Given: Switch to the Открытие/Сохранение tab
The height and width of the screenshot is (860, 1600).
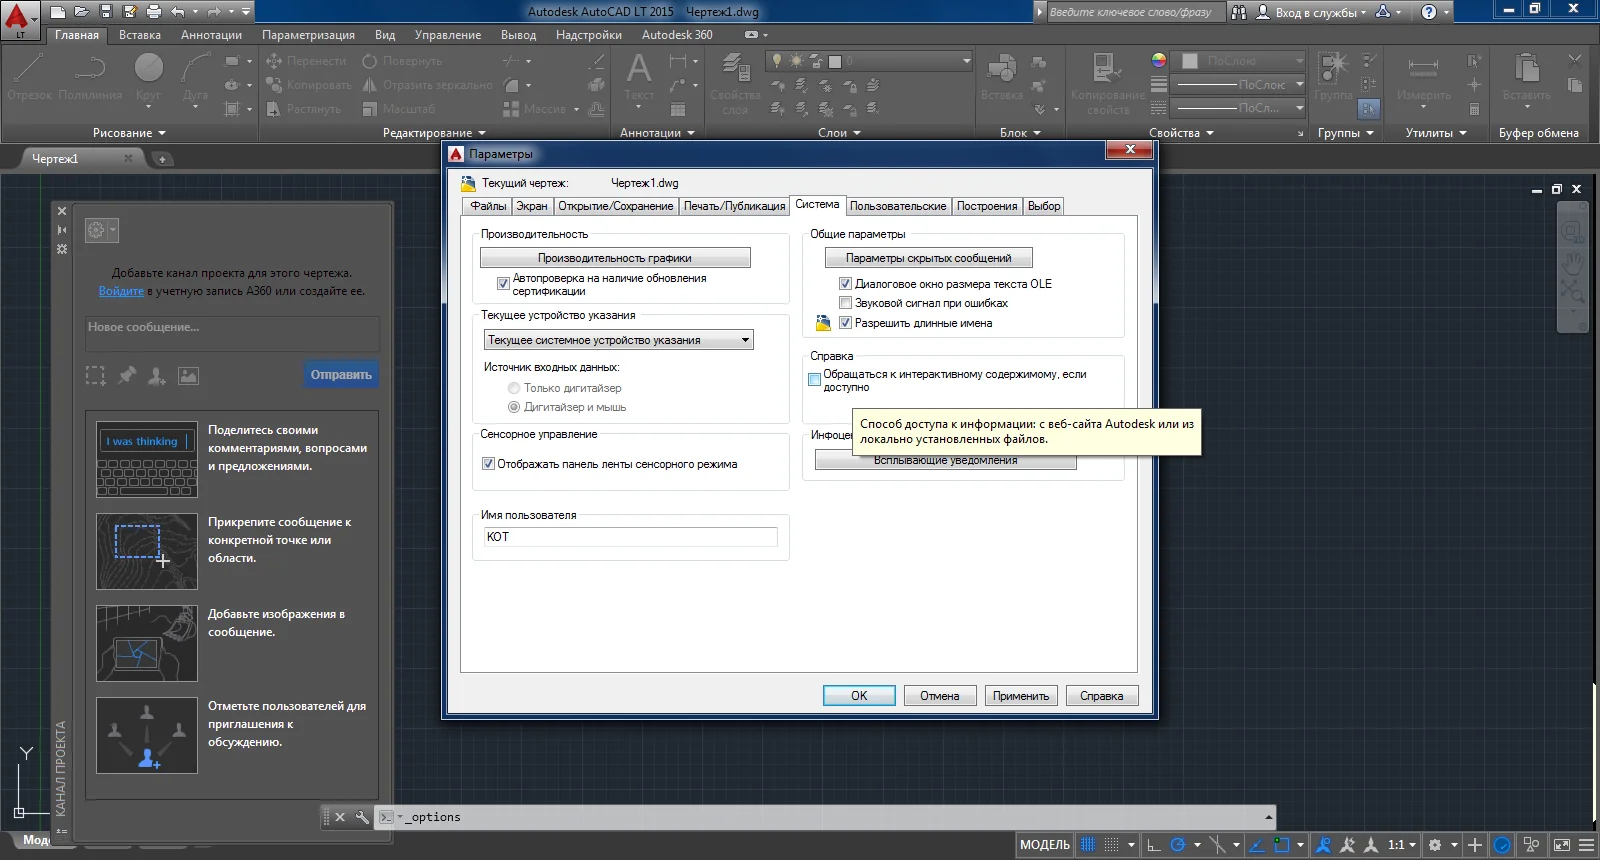Looking at the screenshot, I should tap(616, 206).
